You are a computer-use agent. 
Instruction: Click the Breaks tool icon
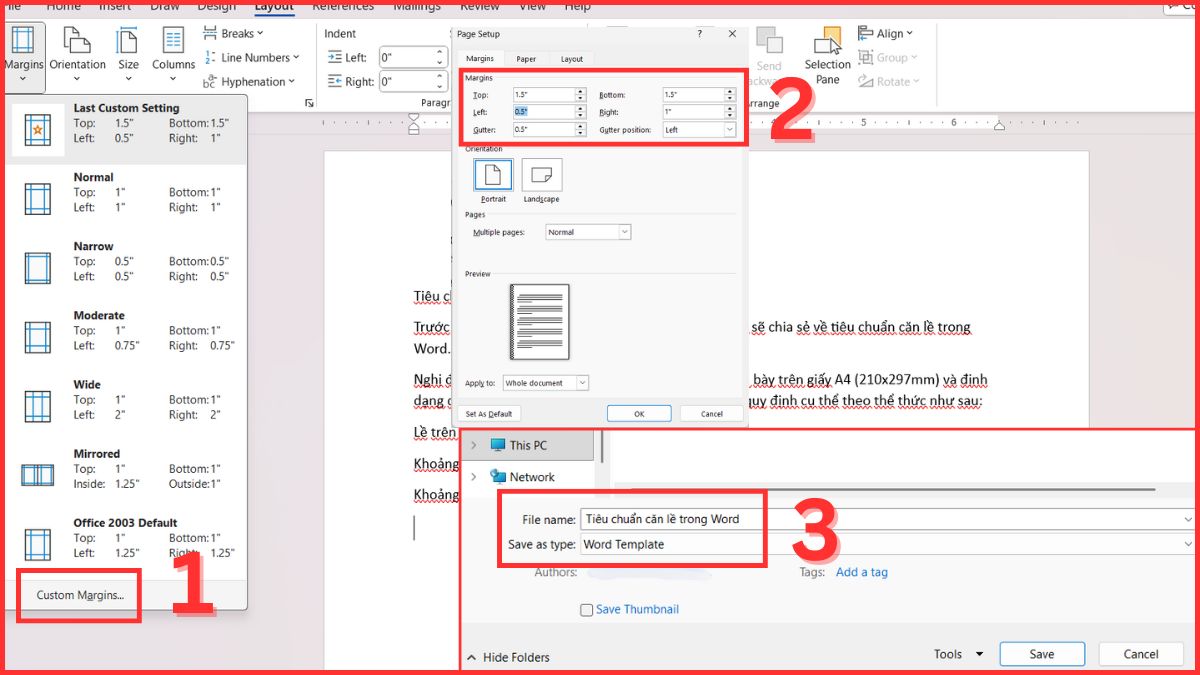(x=209, y=31)
